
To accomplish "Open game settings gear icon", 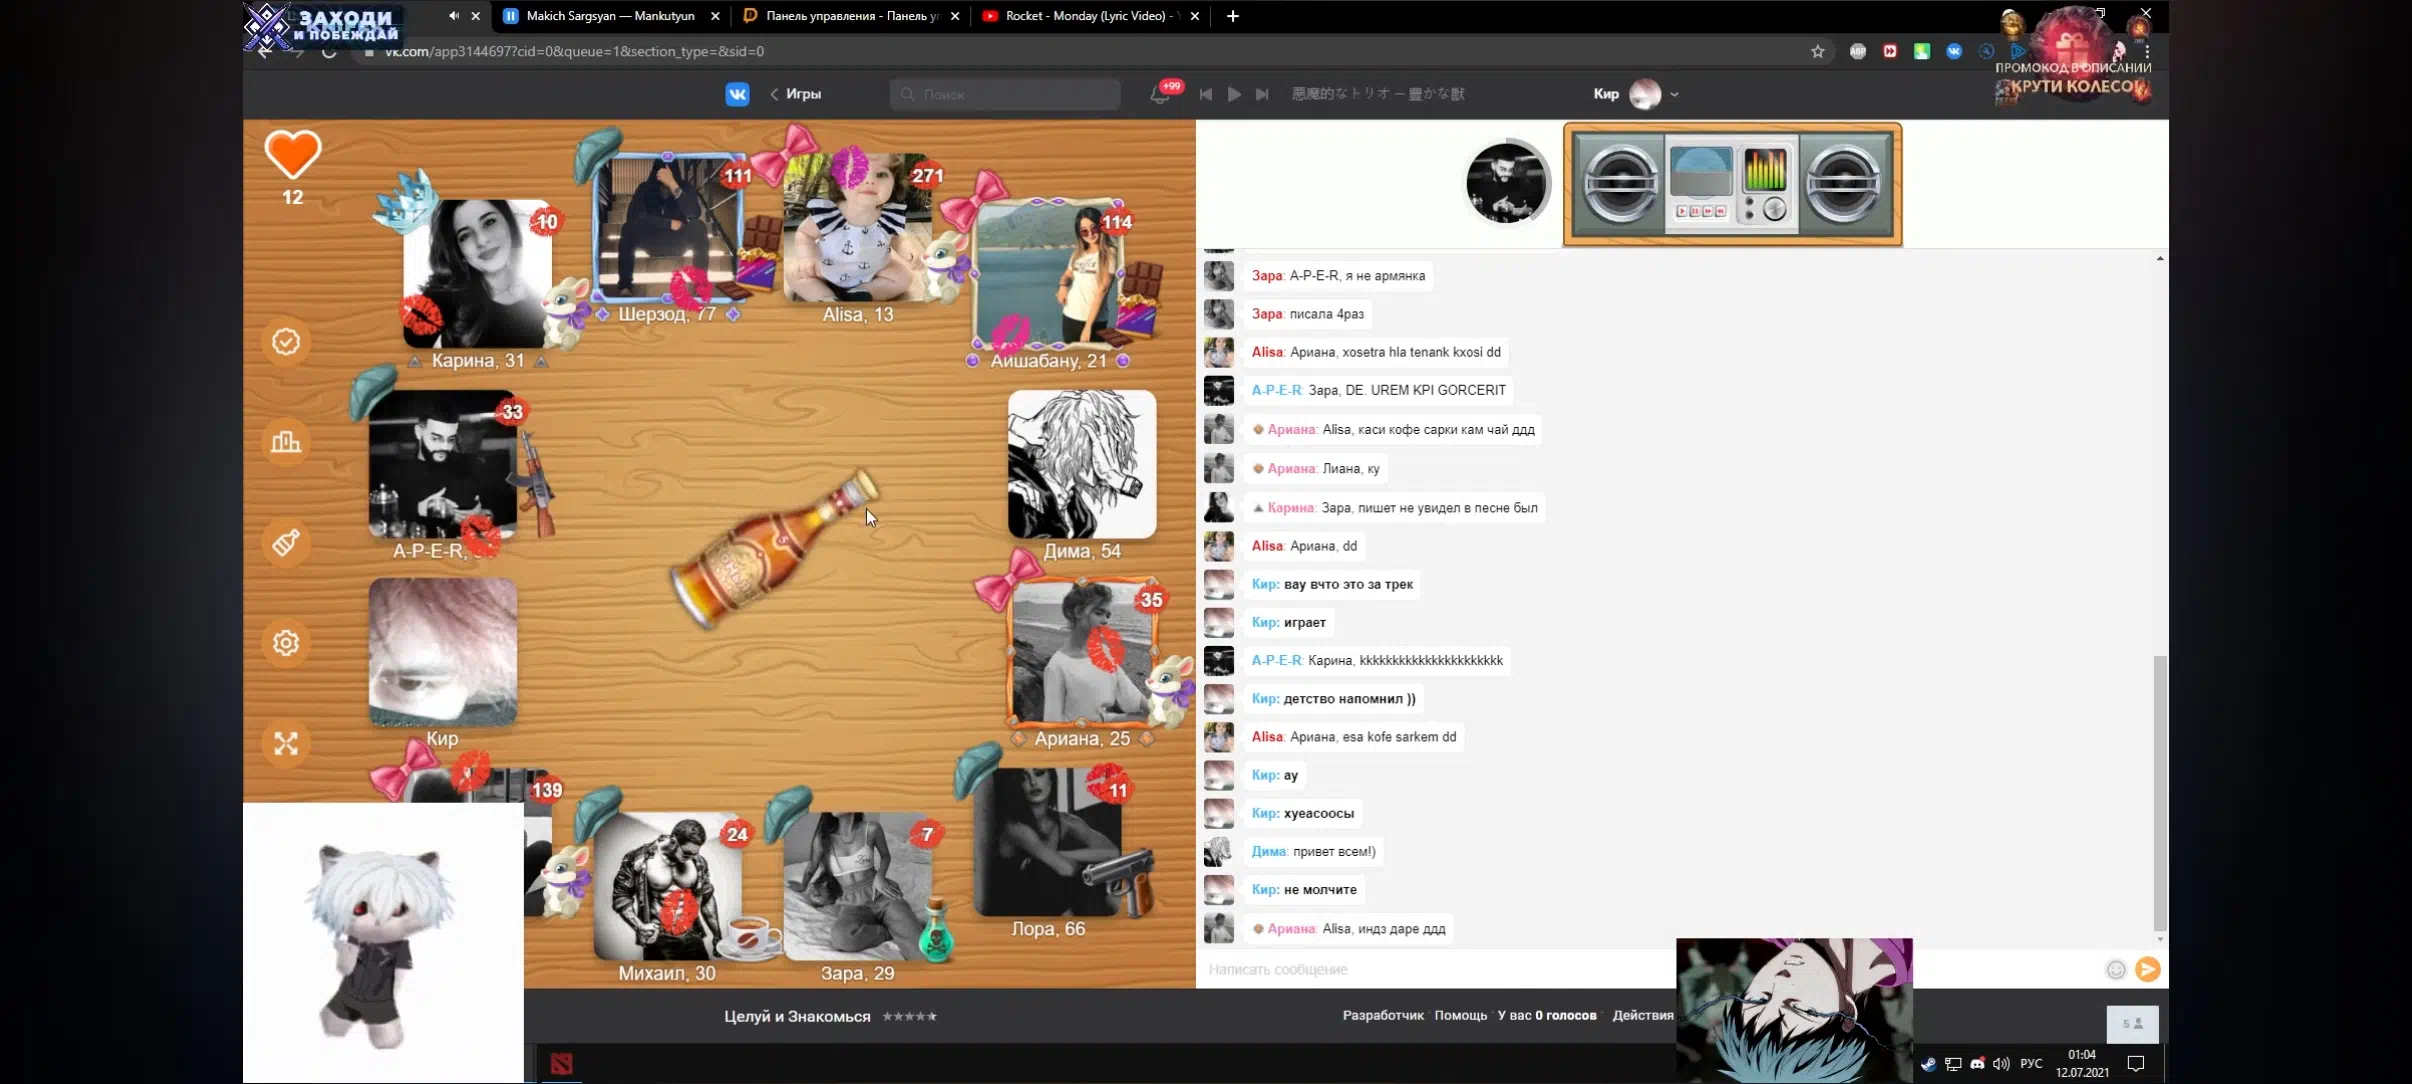I will [286, 643].
